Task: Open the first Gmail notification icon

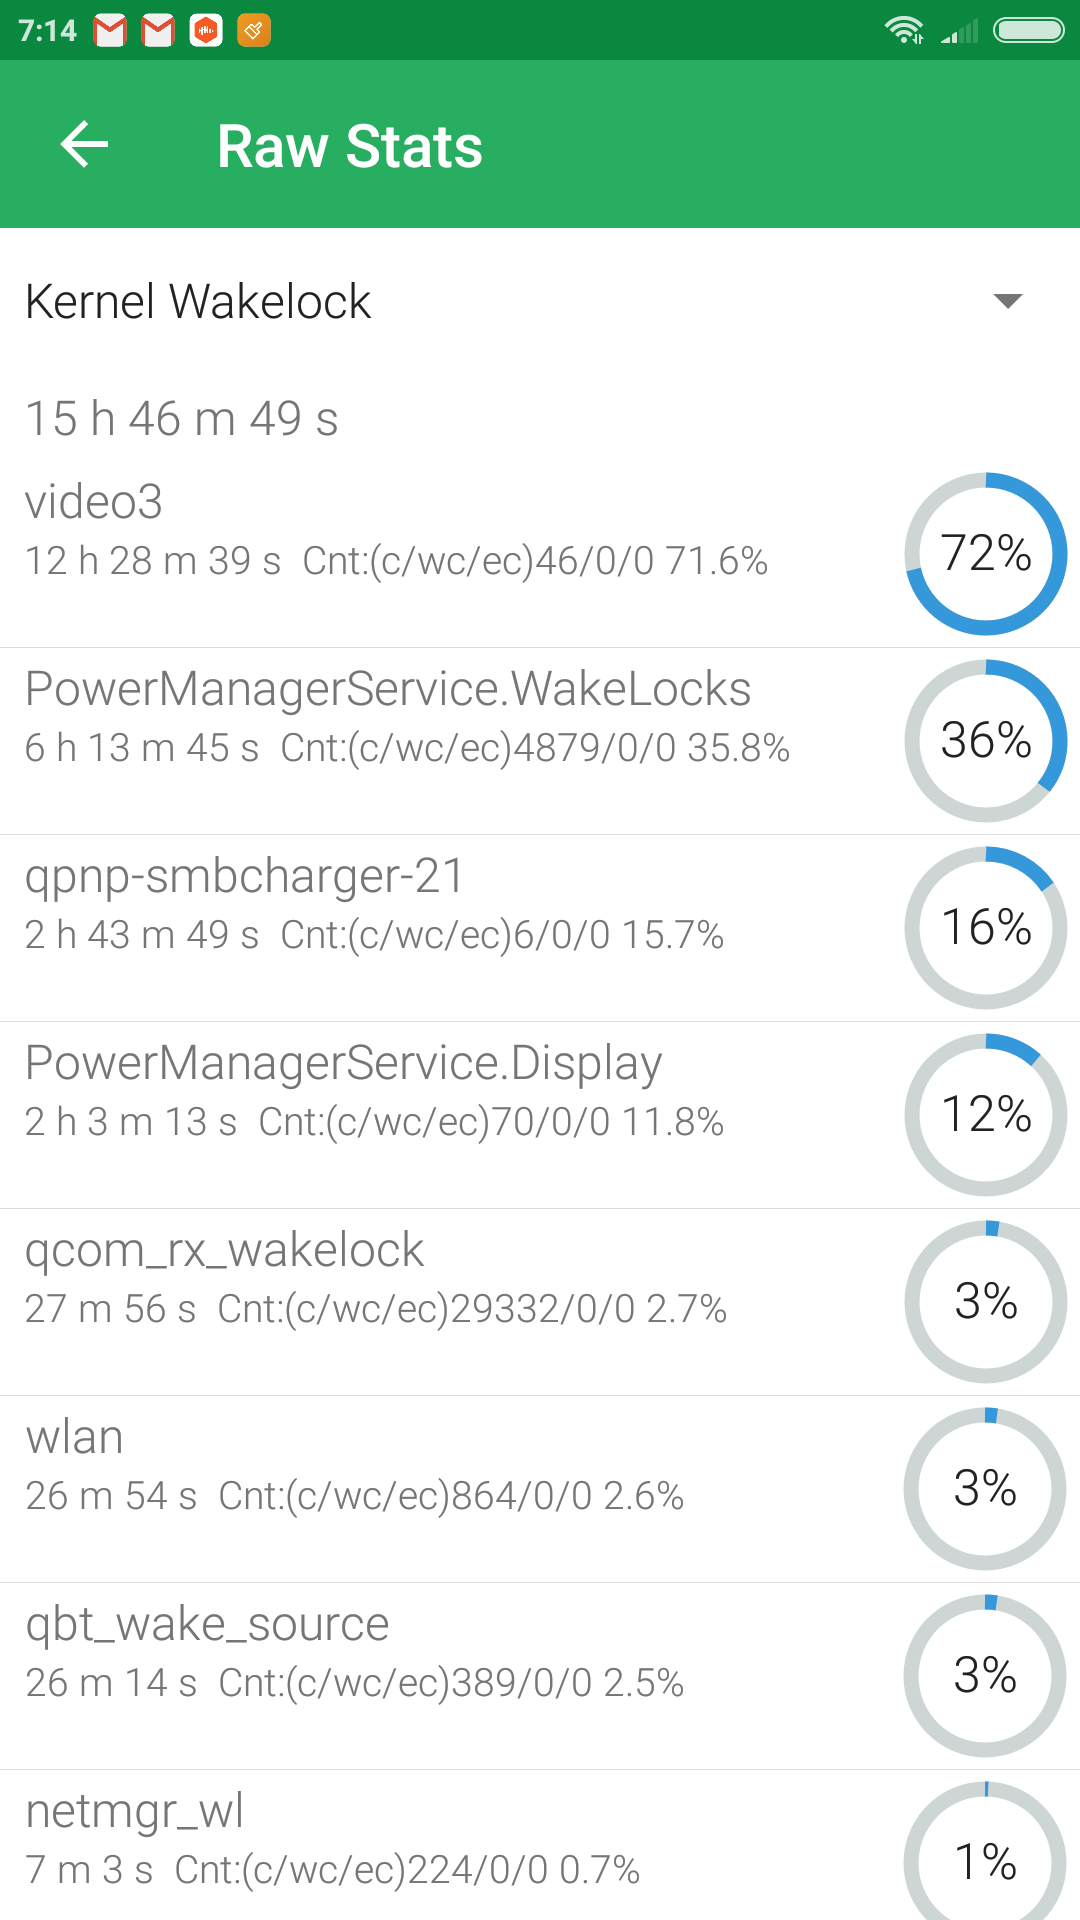Action: coord(110,31)
